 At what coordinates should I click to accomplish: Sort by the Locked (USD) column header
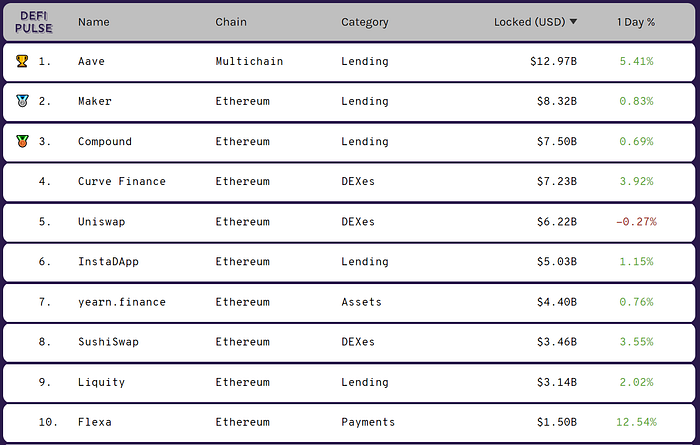coord(530,22)
